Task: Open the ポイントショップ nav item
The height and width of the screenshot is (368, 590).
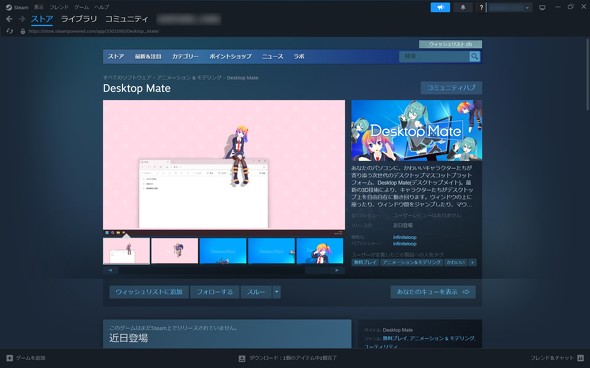Action: (230, 56)
